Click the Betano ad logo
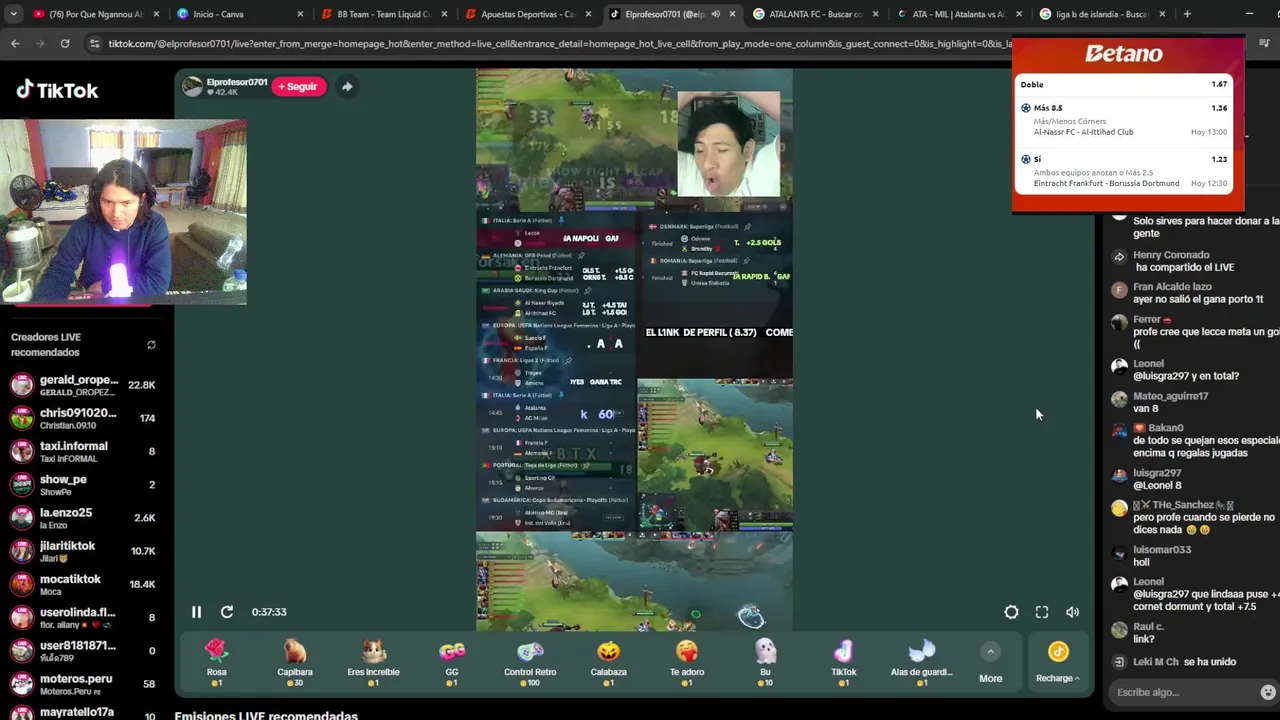Screen dimensions: 1280x720 point(1124,54)
